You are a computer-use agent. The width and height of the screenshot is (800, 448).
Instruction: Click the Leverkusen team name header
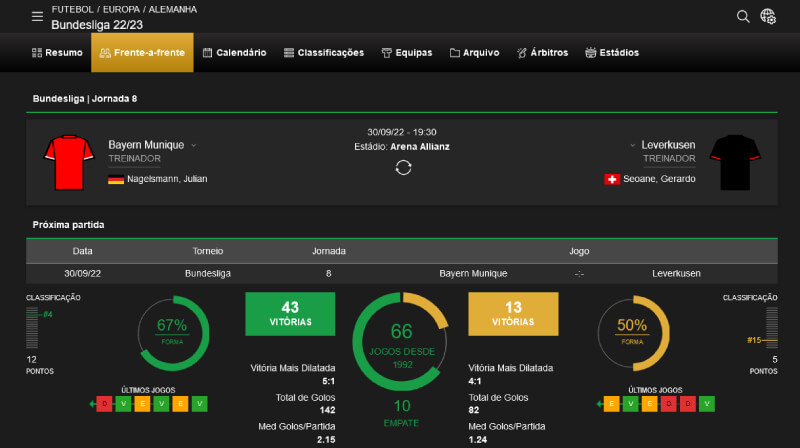(x=668, y=145)
